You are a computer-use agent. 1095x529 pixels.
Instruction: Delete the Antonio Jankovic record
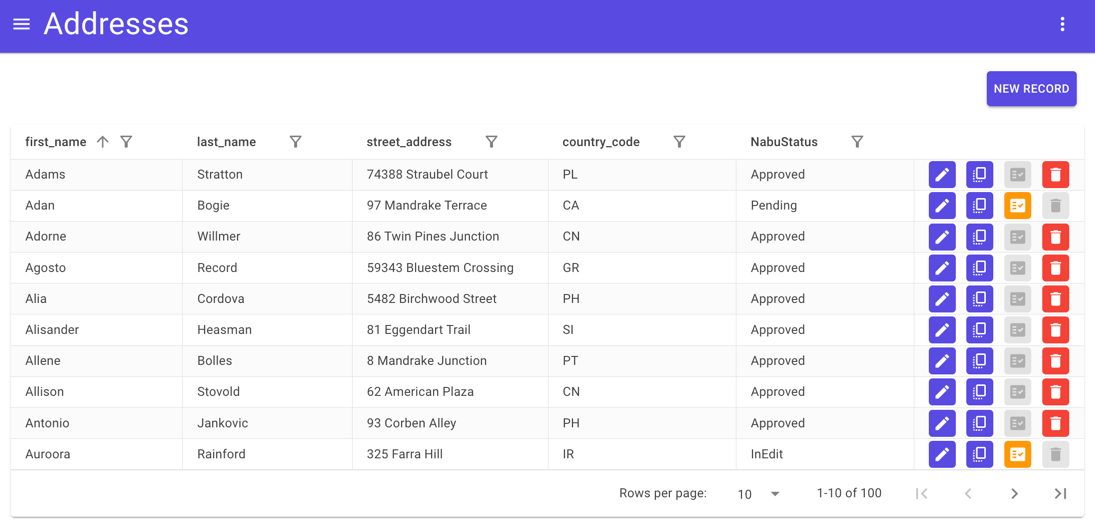[1055, 423]
